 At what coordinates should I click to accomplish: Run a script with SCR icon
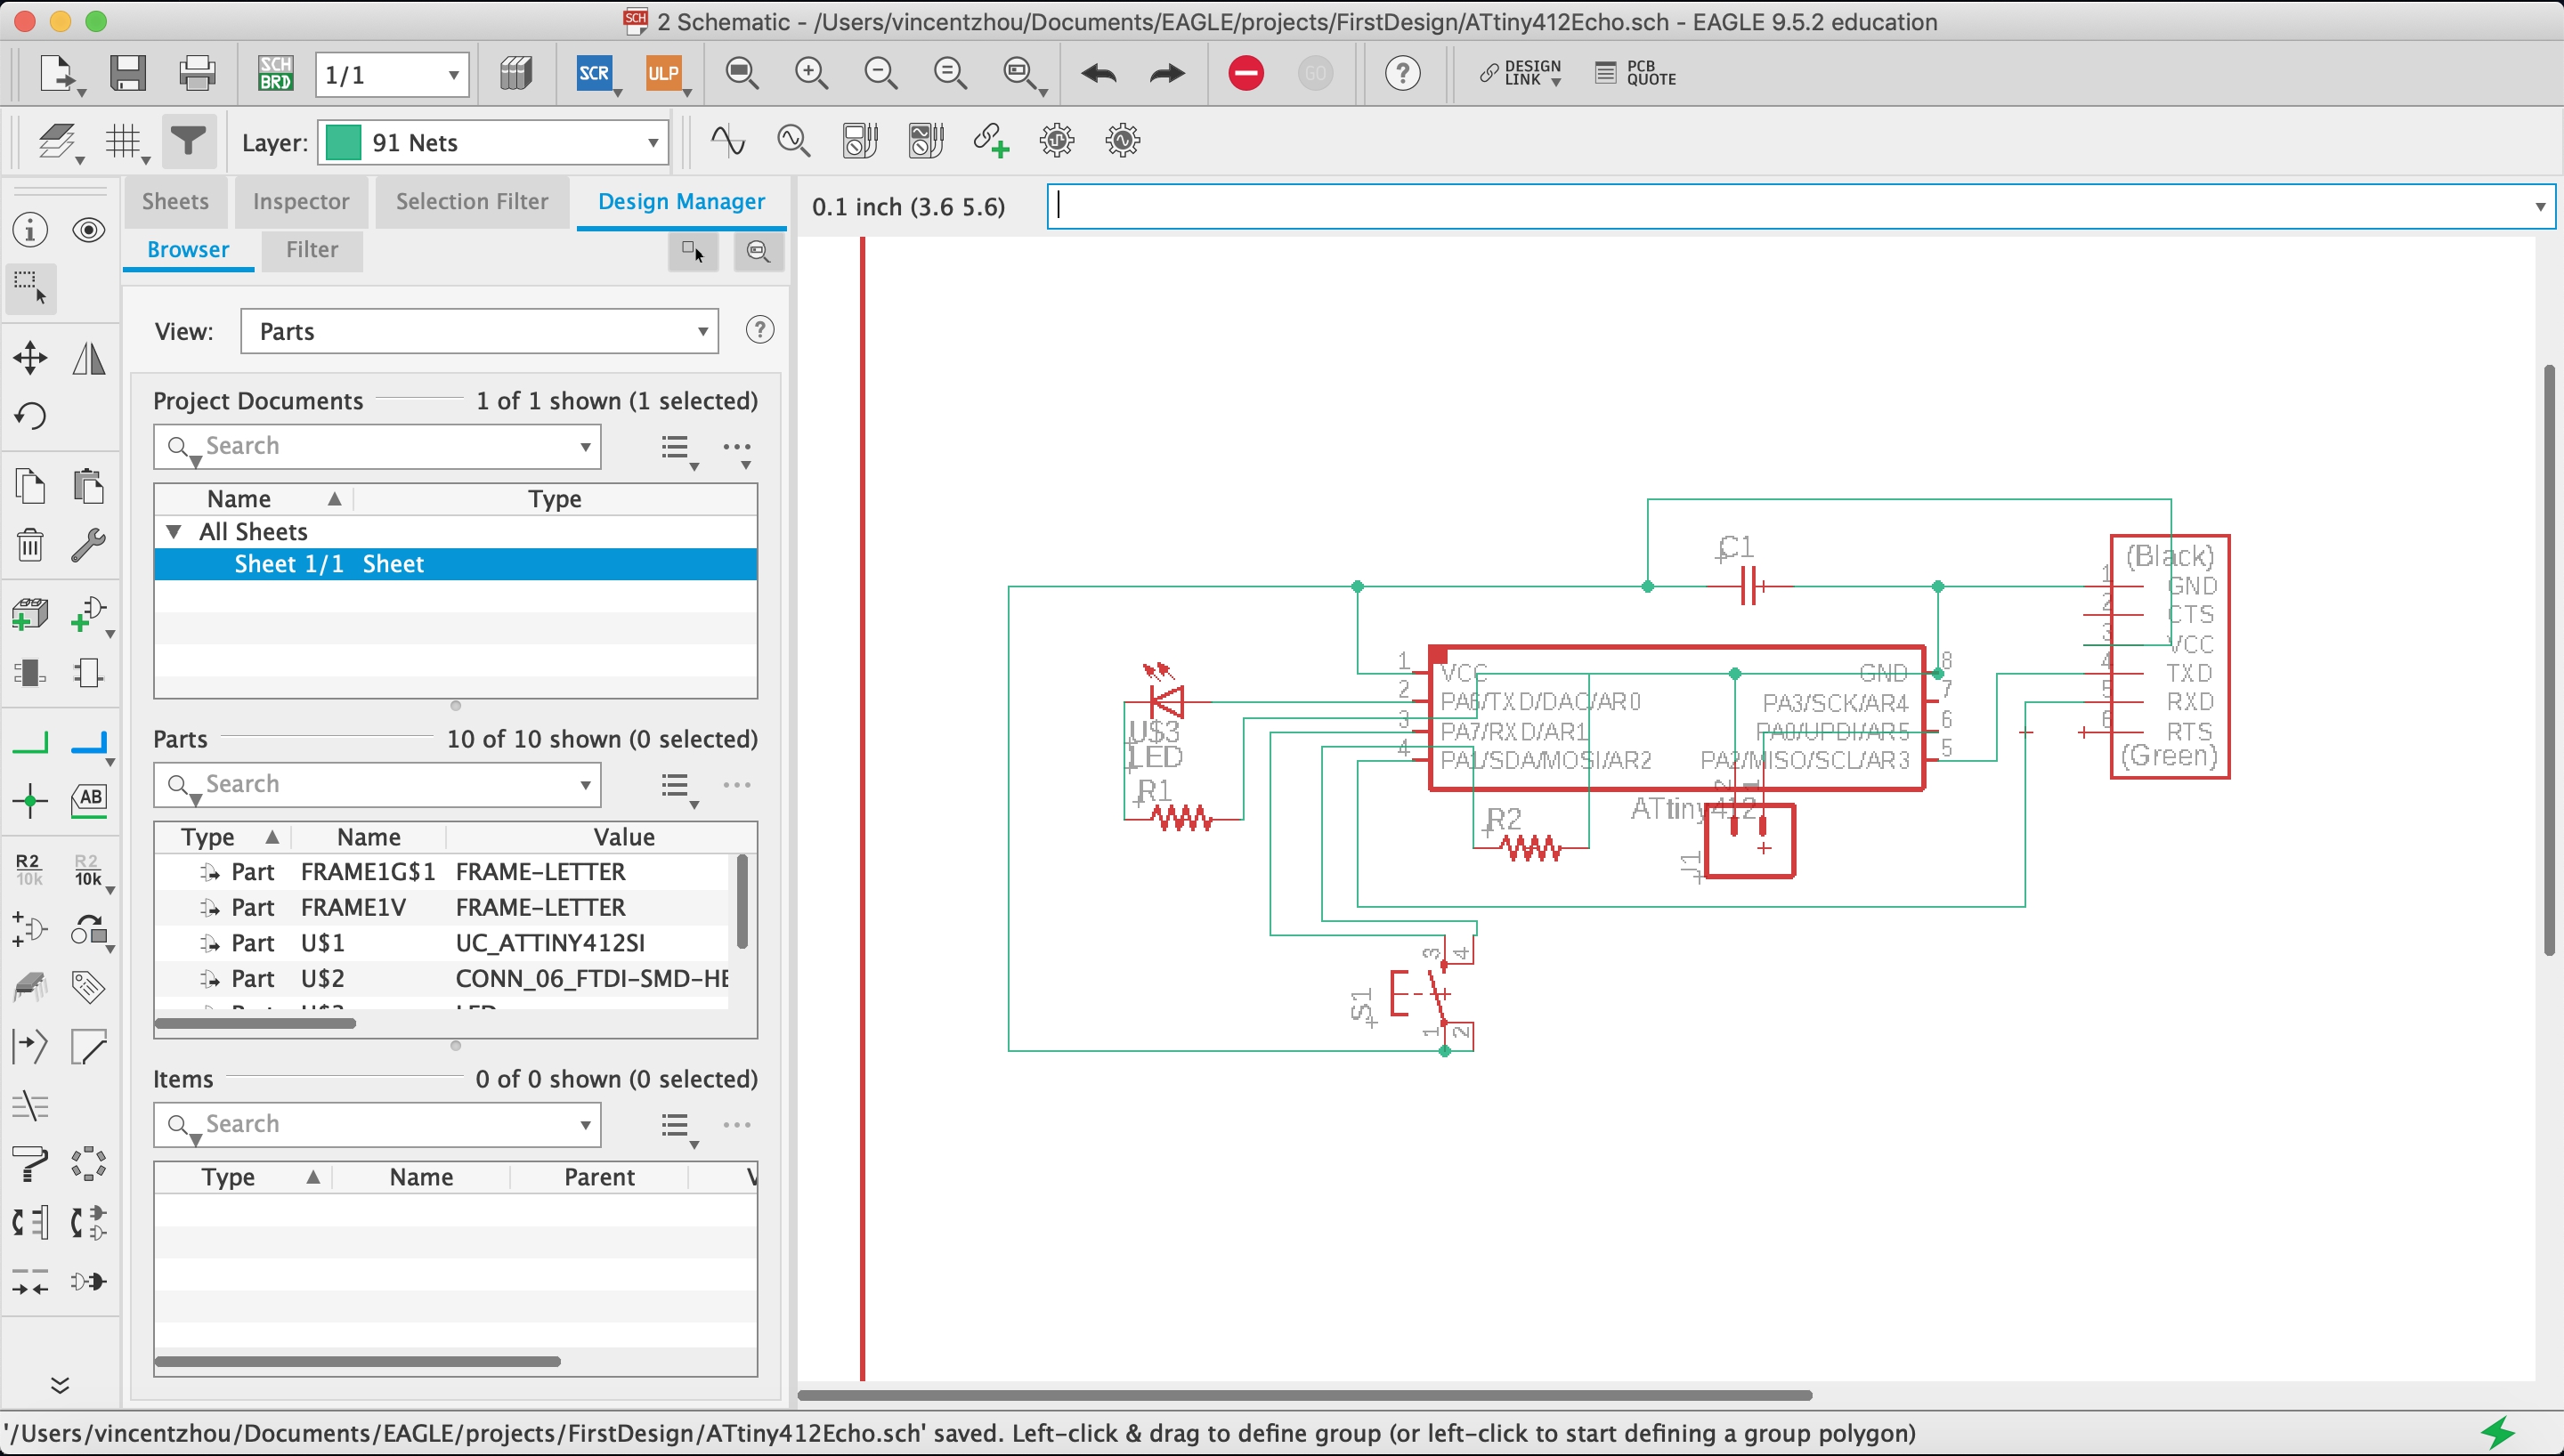pos(594,74)
